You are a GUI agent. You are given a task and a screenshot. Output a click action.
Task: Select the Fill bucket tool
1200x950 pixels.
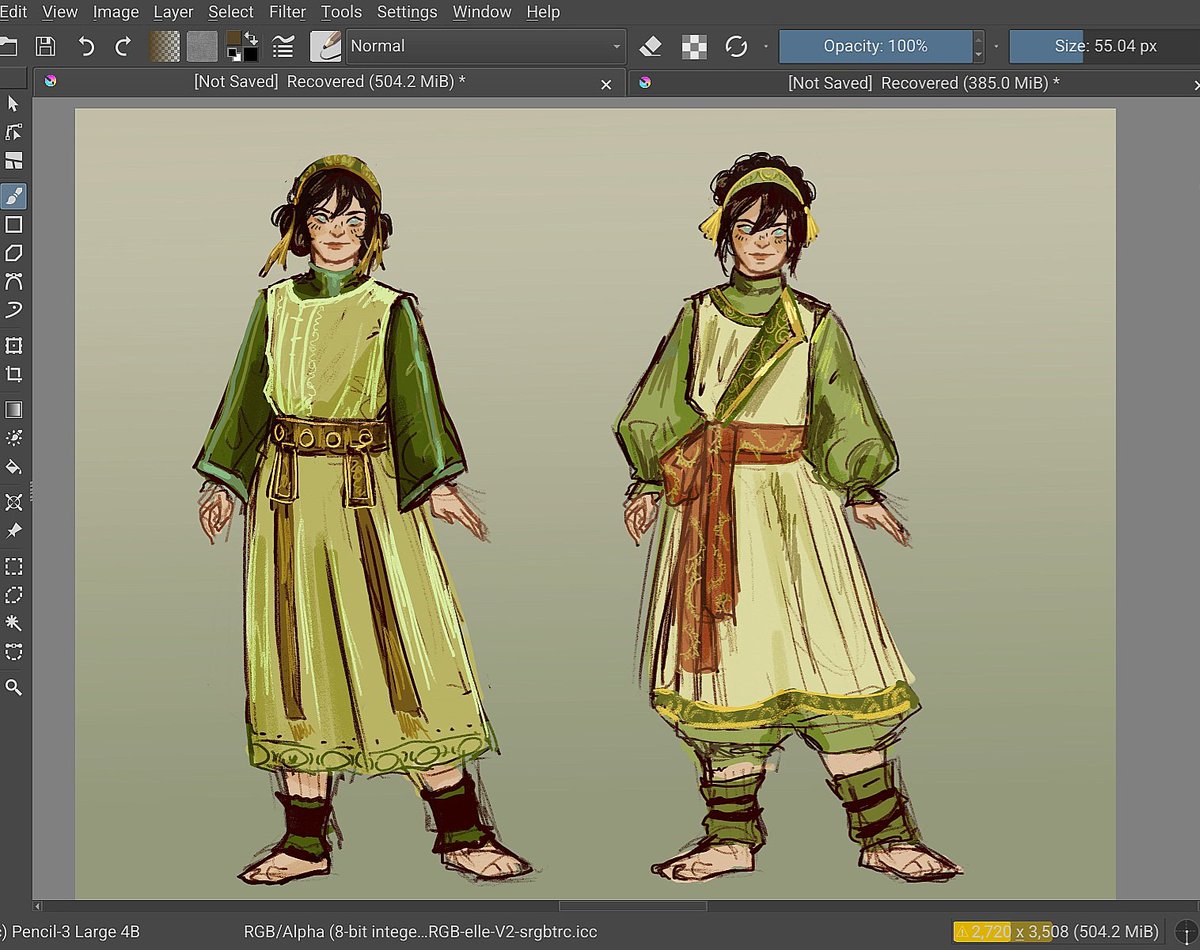13,466
